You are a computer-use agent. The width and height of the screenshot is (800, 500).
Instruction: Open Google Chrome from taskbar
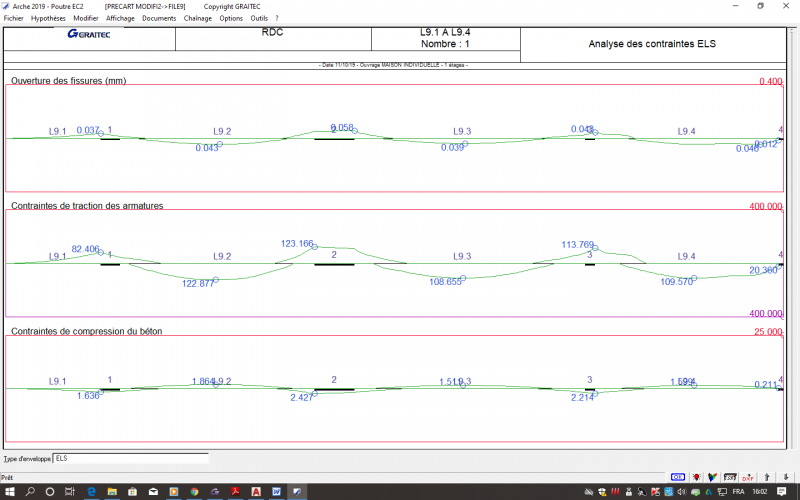coord(194,492)
